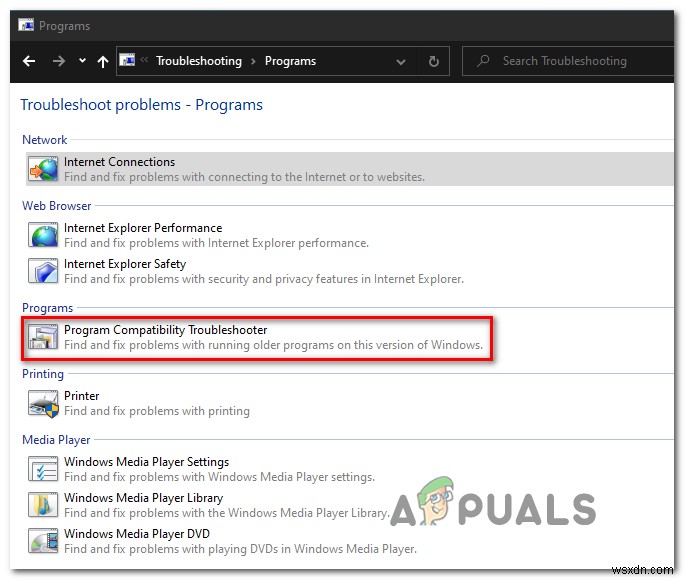Focus the Search Troubleshooting field
685x580 pixels.
click(568, 61)
